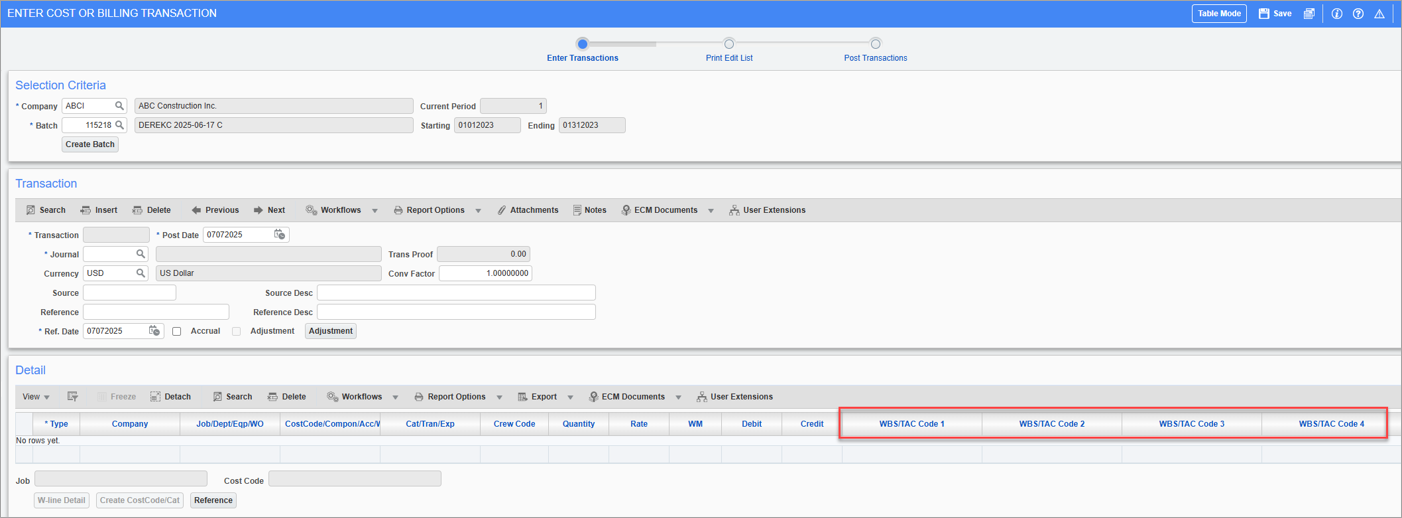1402x518 pixels.
Task: Open the Post Date calendar picker
Action: [x=280, y=234]
